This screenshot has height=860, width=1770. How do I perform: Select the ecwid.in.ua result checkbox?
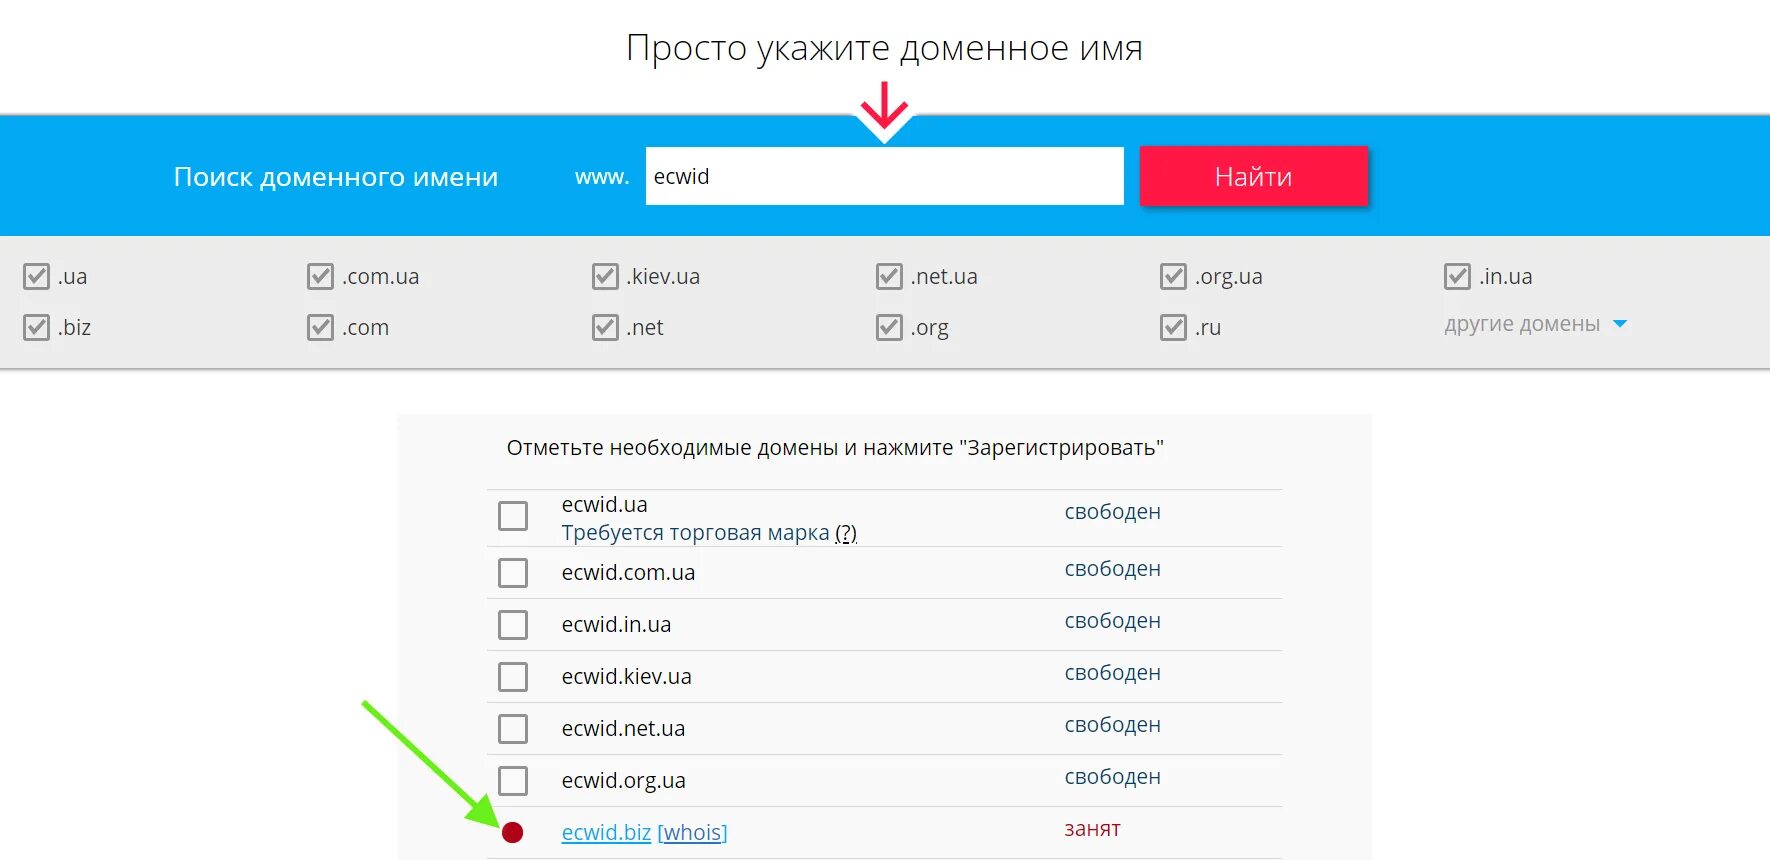click(x=513, y=625)
